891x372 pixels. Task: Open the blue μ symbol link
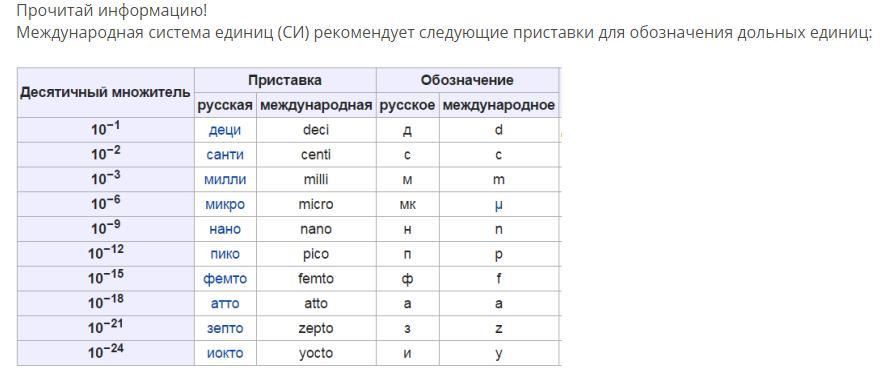[x=499, y=205]
